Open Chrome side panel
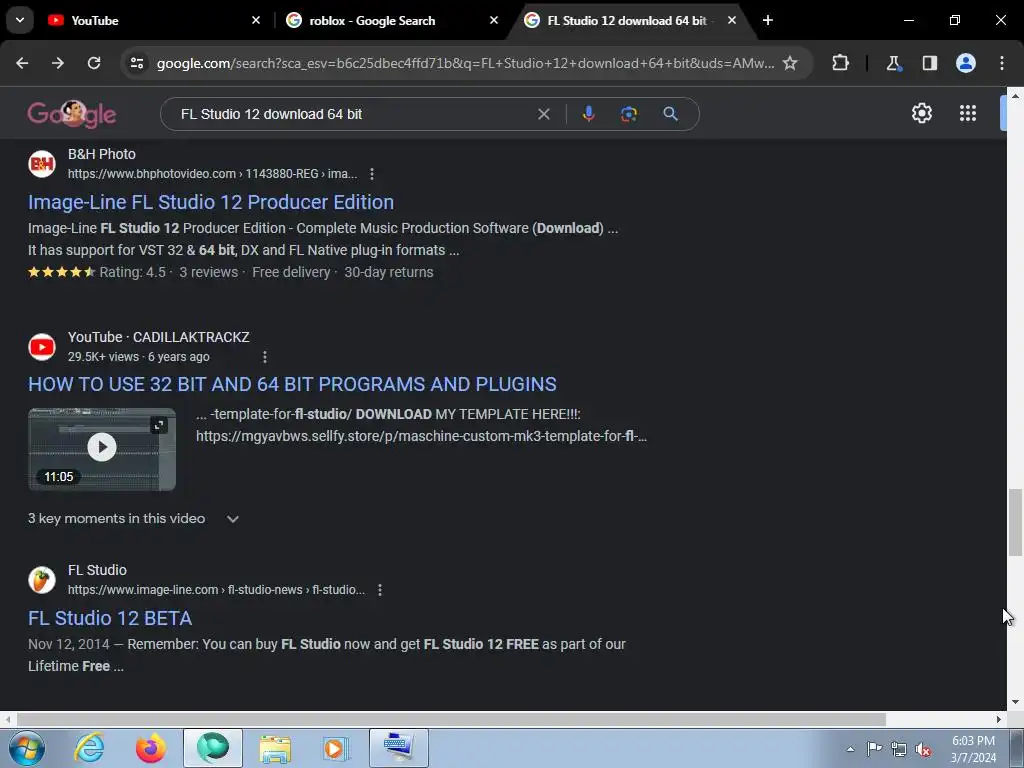Viewport: 1024px width, 768px height. pyautogui.click(x=929, y=63)
